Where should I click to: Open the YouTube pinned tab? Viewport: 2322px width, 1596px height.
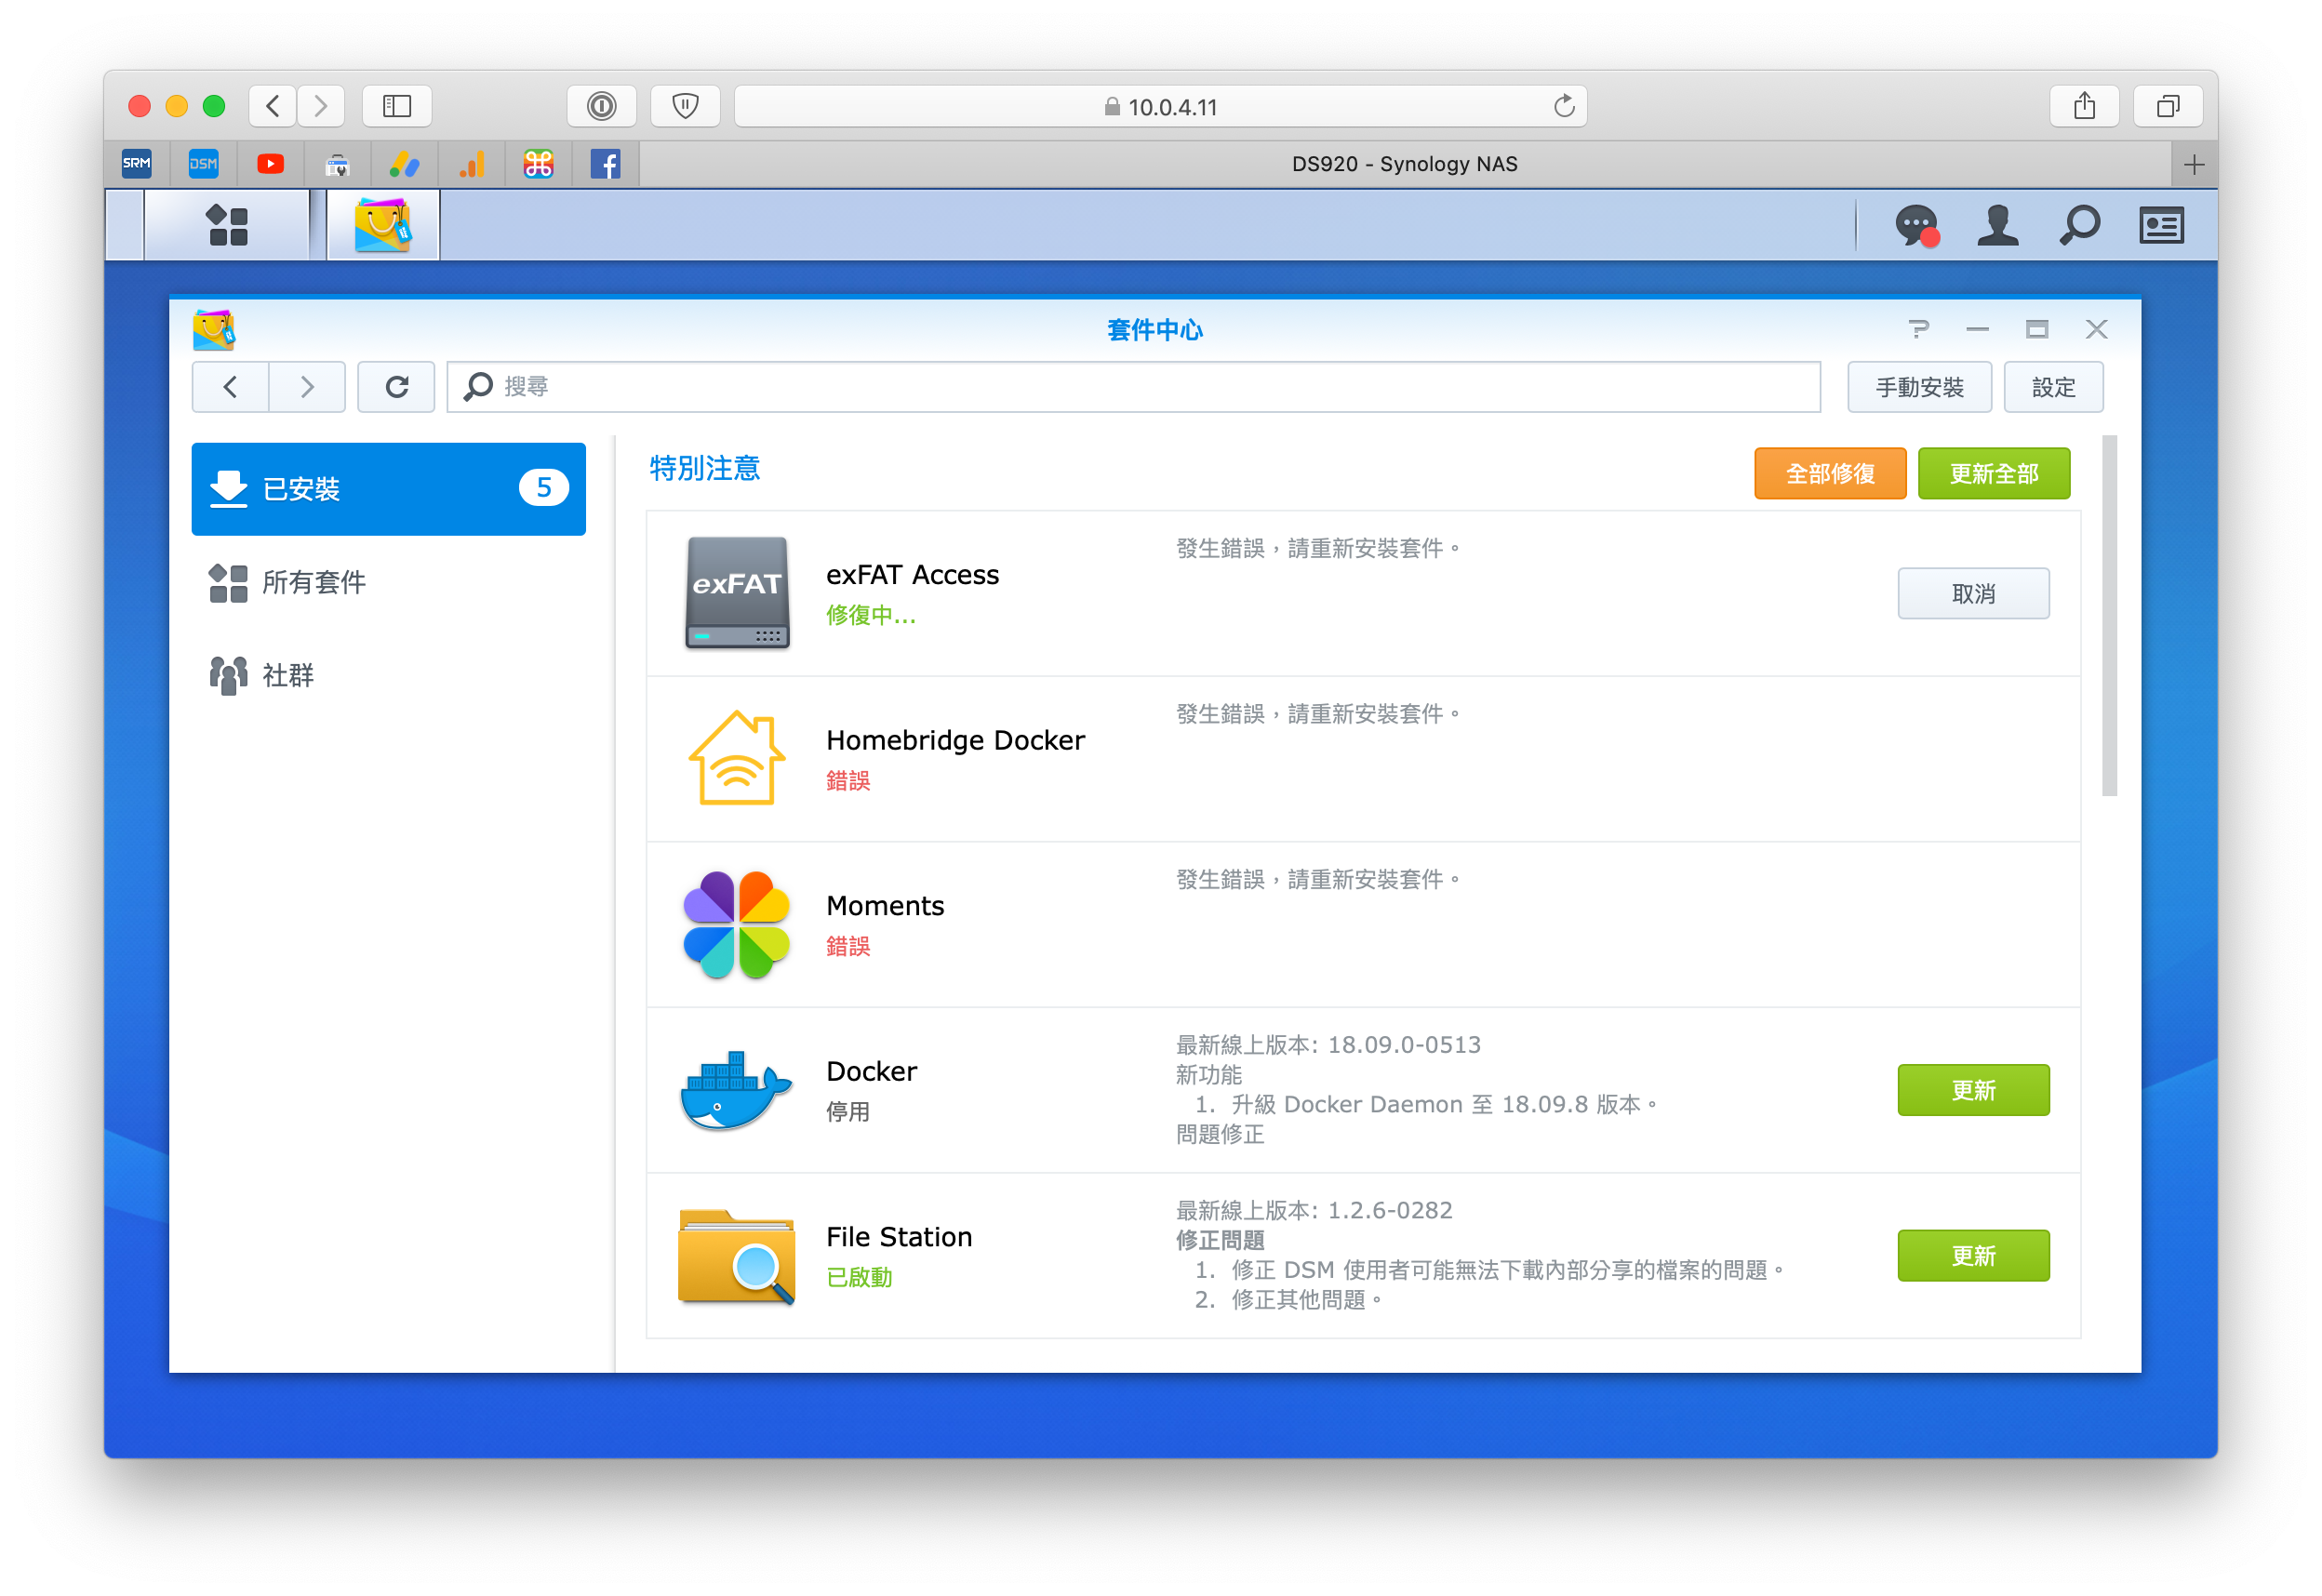click(270, 163)
